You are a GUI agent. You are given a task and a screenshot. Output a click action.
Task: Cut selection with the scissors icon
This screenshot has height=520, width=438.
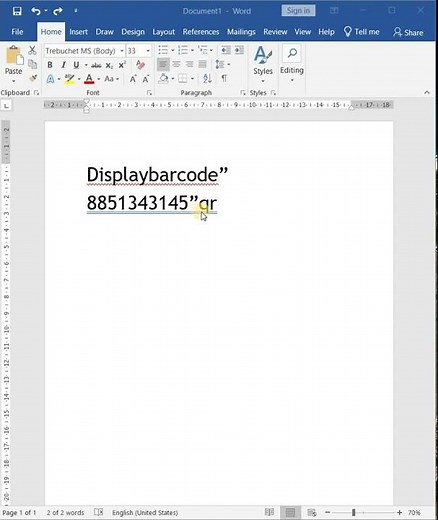tap(32, 50)
